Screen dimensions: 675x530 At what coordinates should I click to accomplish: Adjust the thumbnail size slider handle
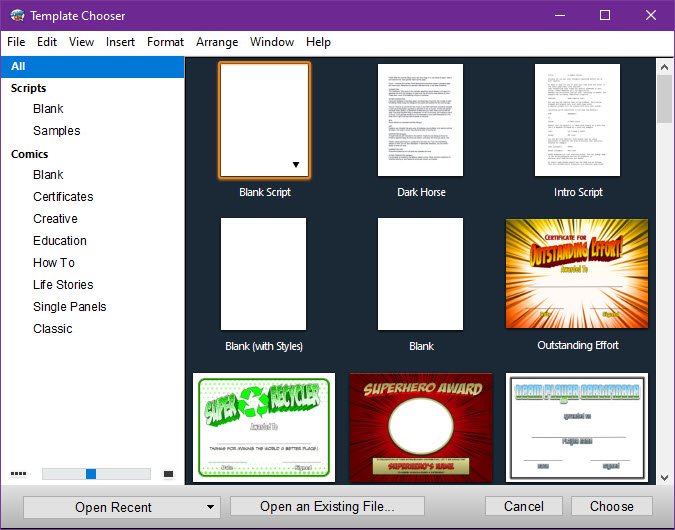click(x=91, y=474)
